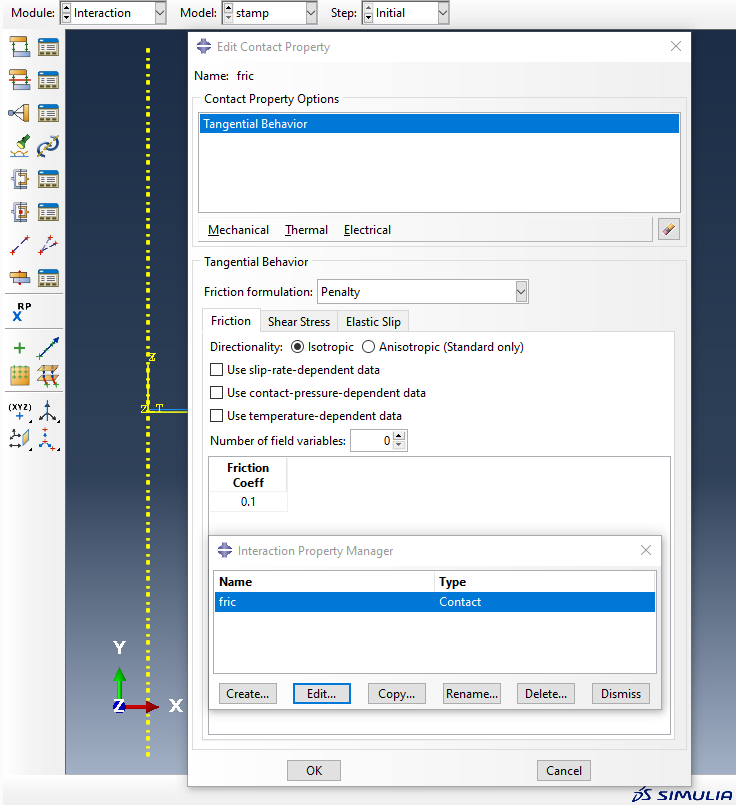Select the Create Constraint tool icon
Image resolution: width=736 pixels, height=805 pixels.
[20, 113]
